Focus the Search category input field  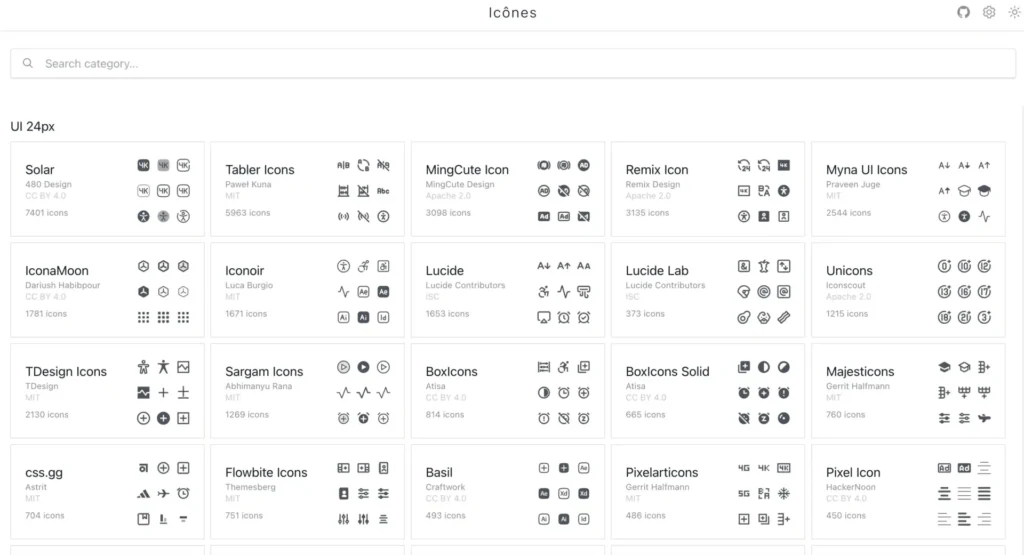coord(513,63)
